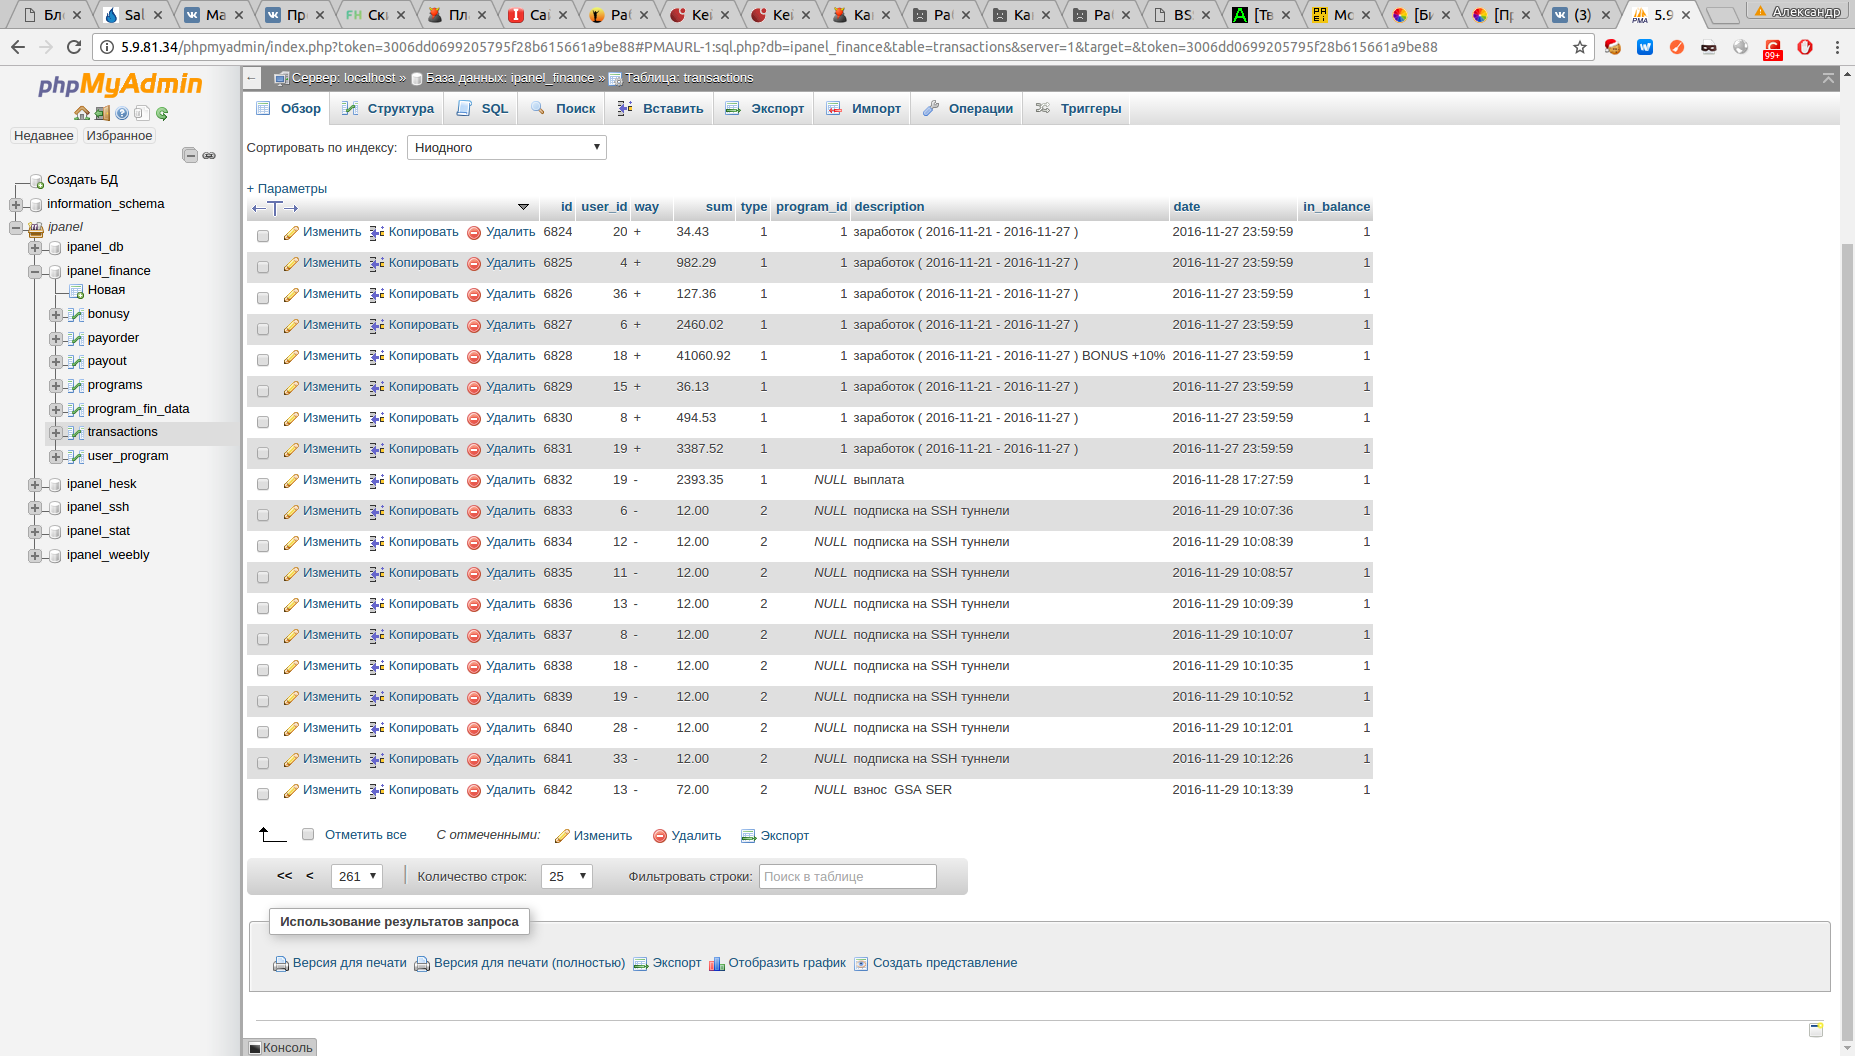Tick the checkbox for row 6839
The width and height of the screenshot is (1855, 1056).
[263, 701]
